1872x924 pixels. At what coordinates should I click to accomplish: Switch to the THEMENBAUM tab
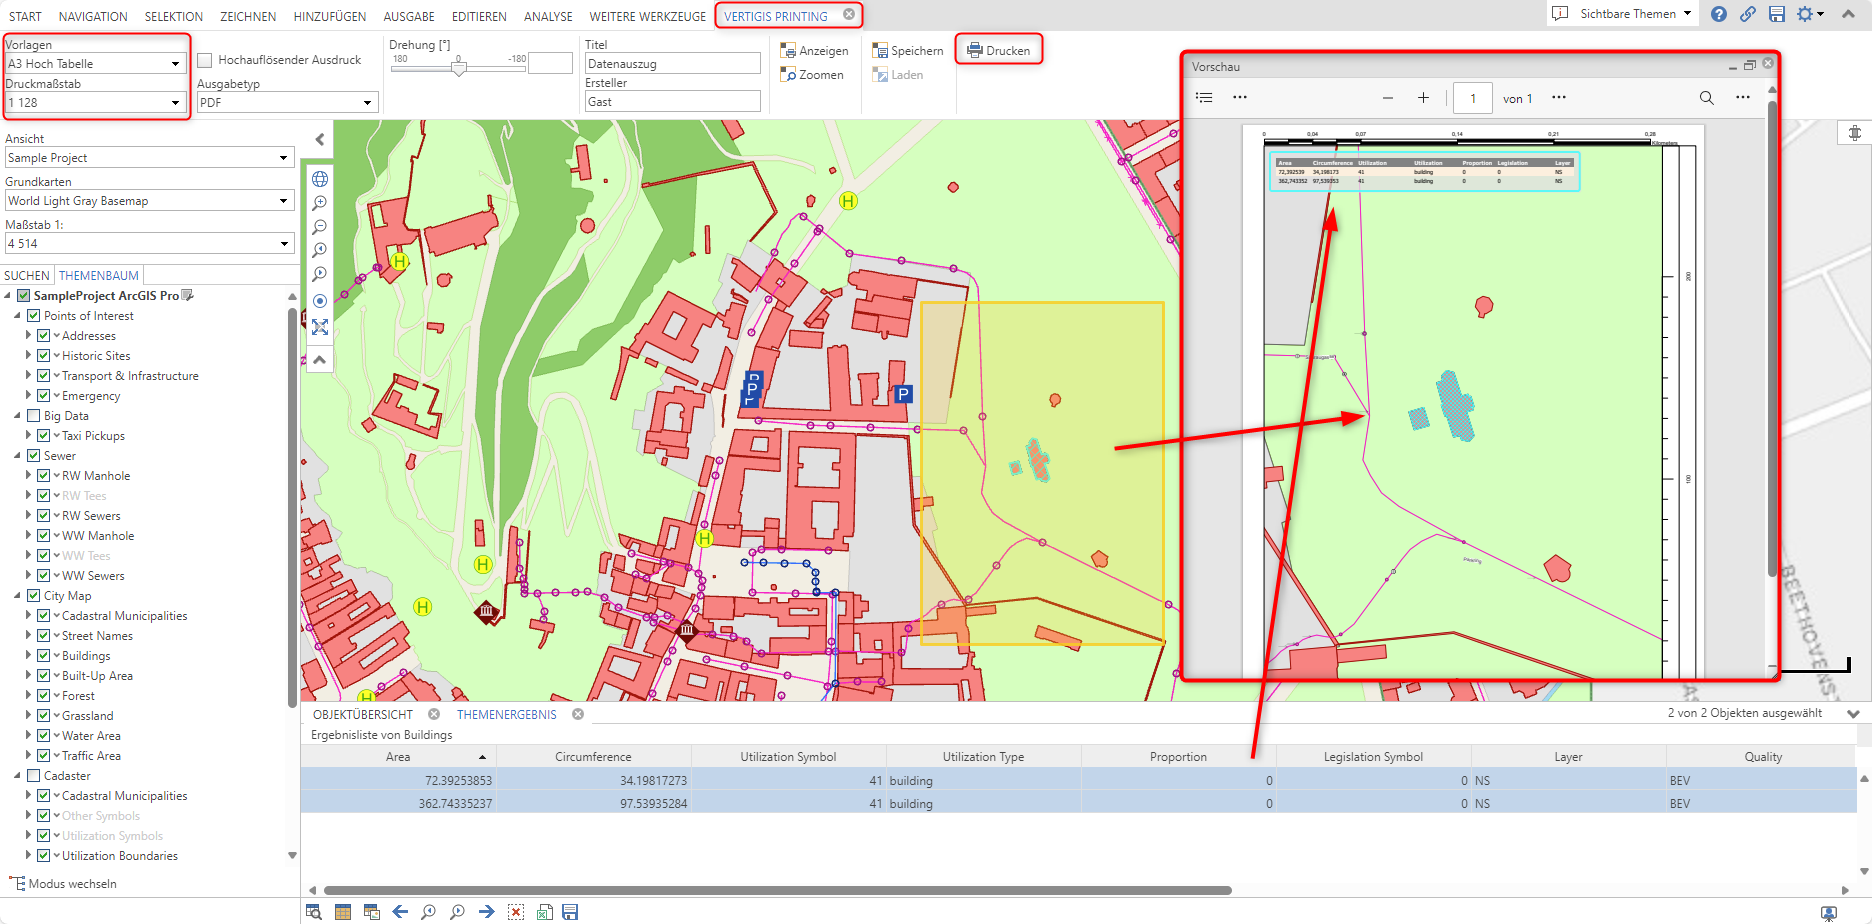99,276
